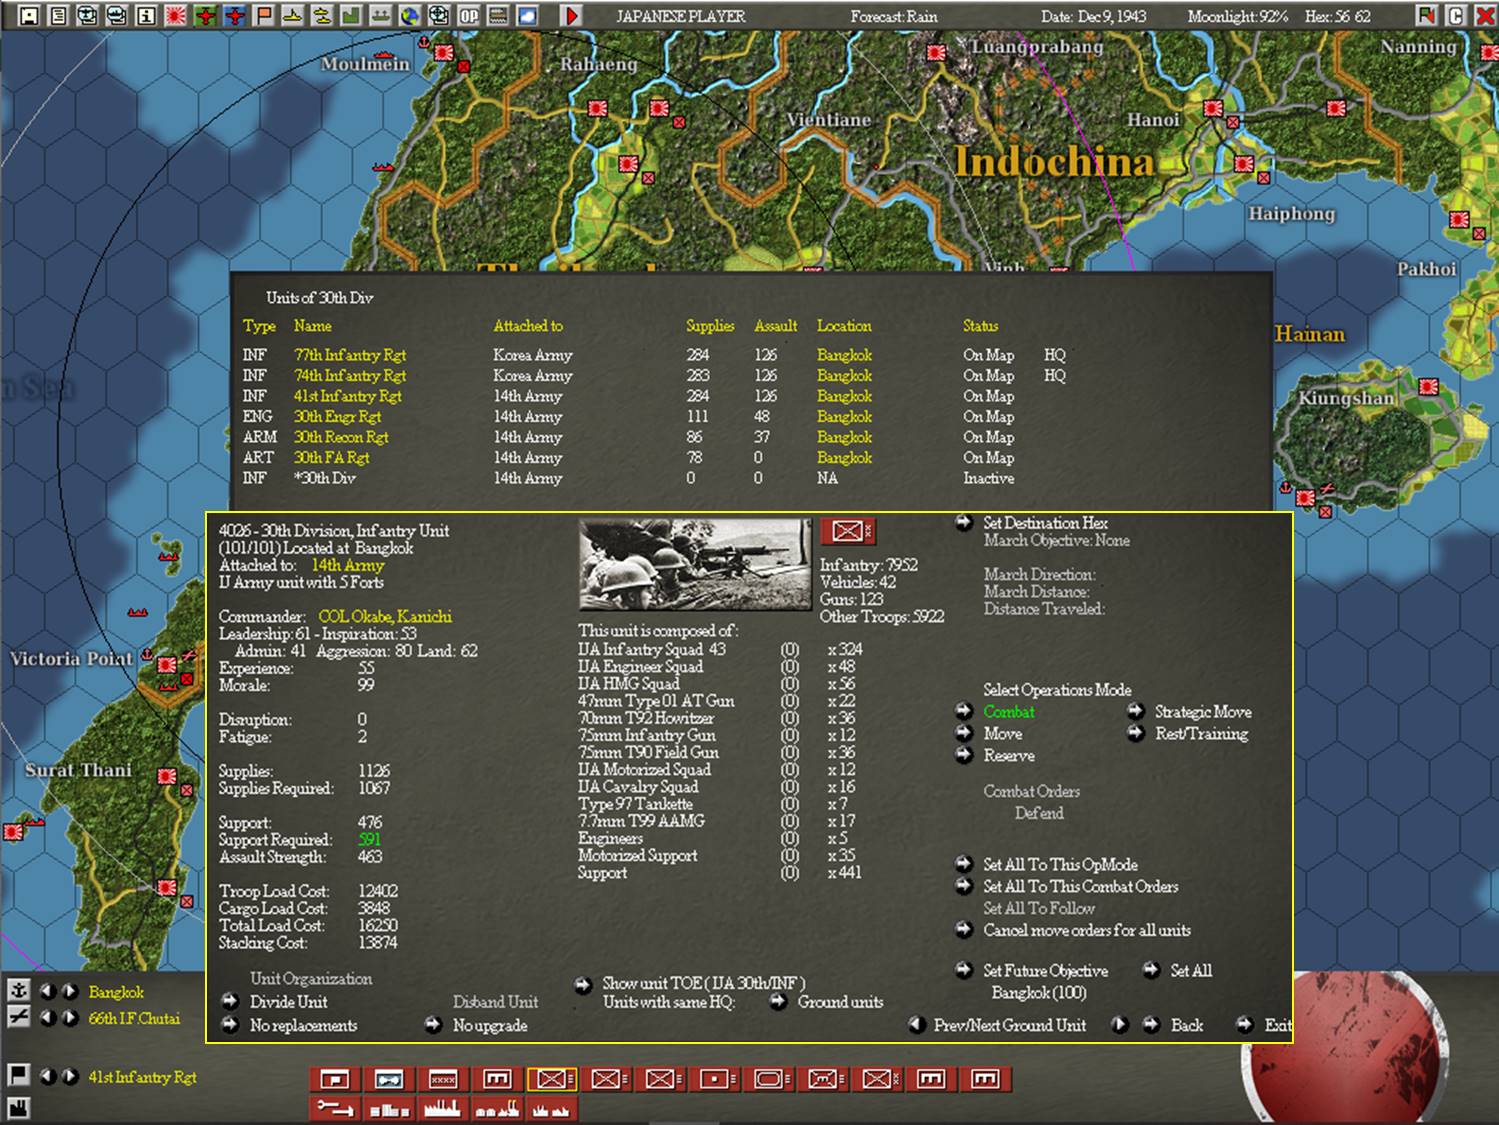Click previous arrow beside 66th I.F.Chutai
This screenshot has height=1125, width=1499.
pos(47,1018)
